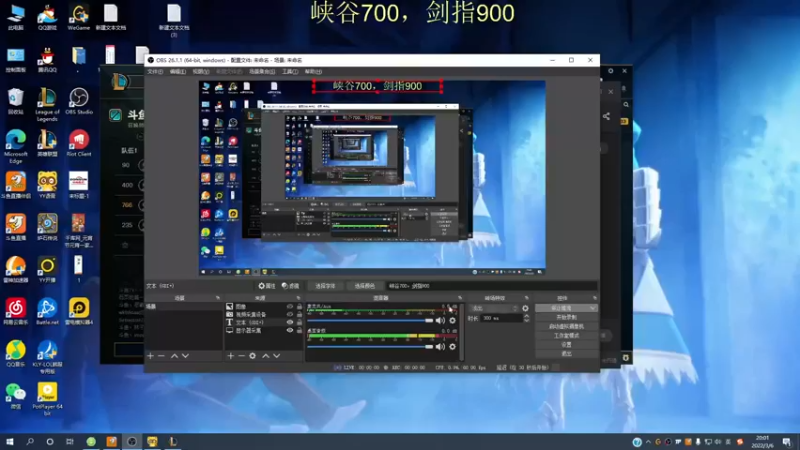This screenshot has height=450, width=800.
Task: Open taskbar search magnifier
Action: pos(30,441)
